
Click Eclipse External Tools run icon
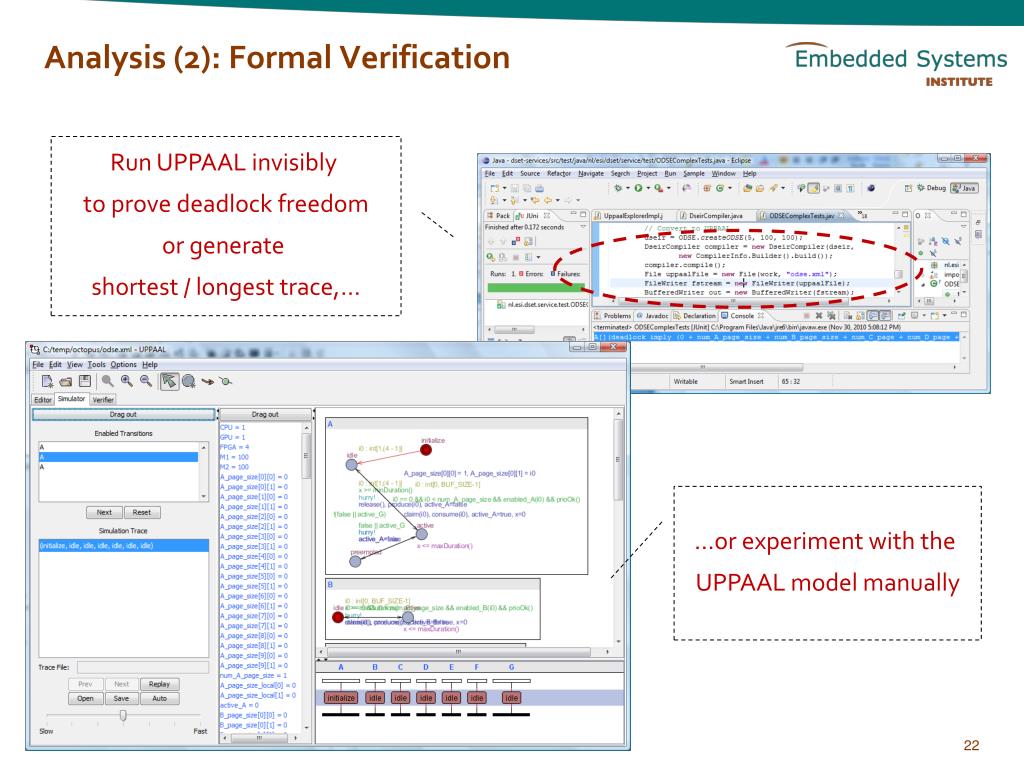(658, 188)
